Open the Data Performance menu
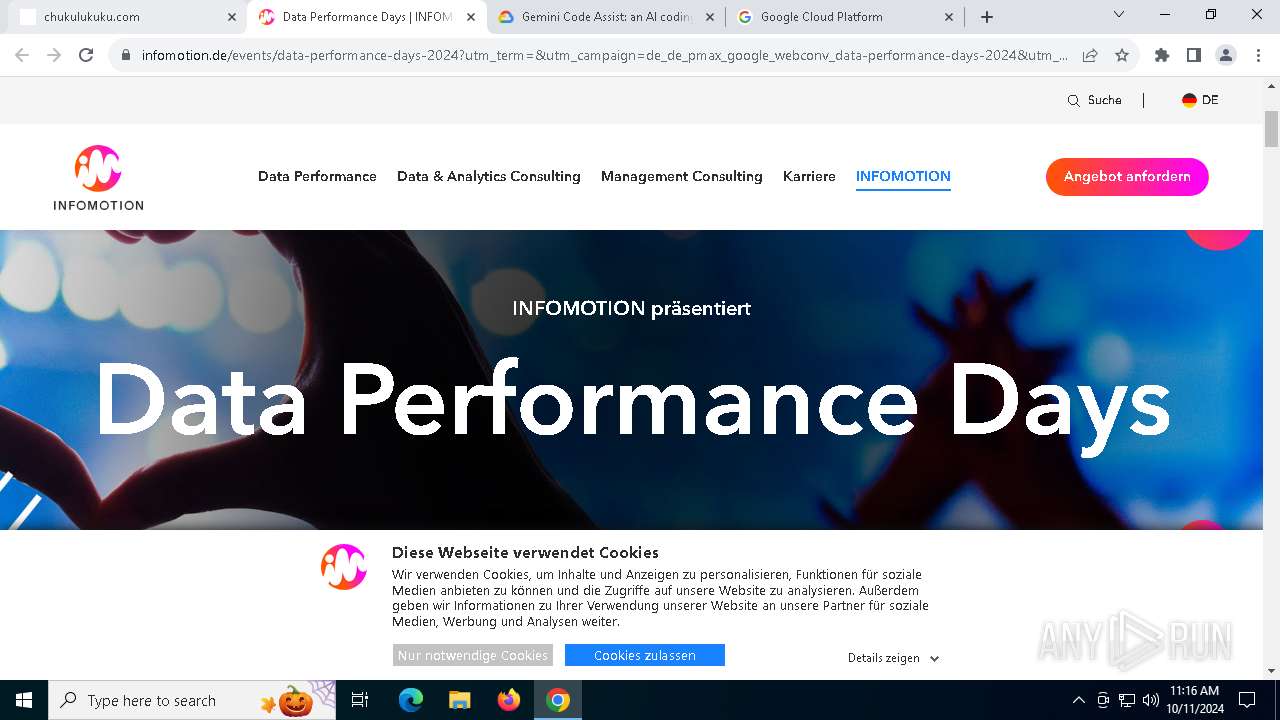The image size is (1280, 720). pos(317,176)
